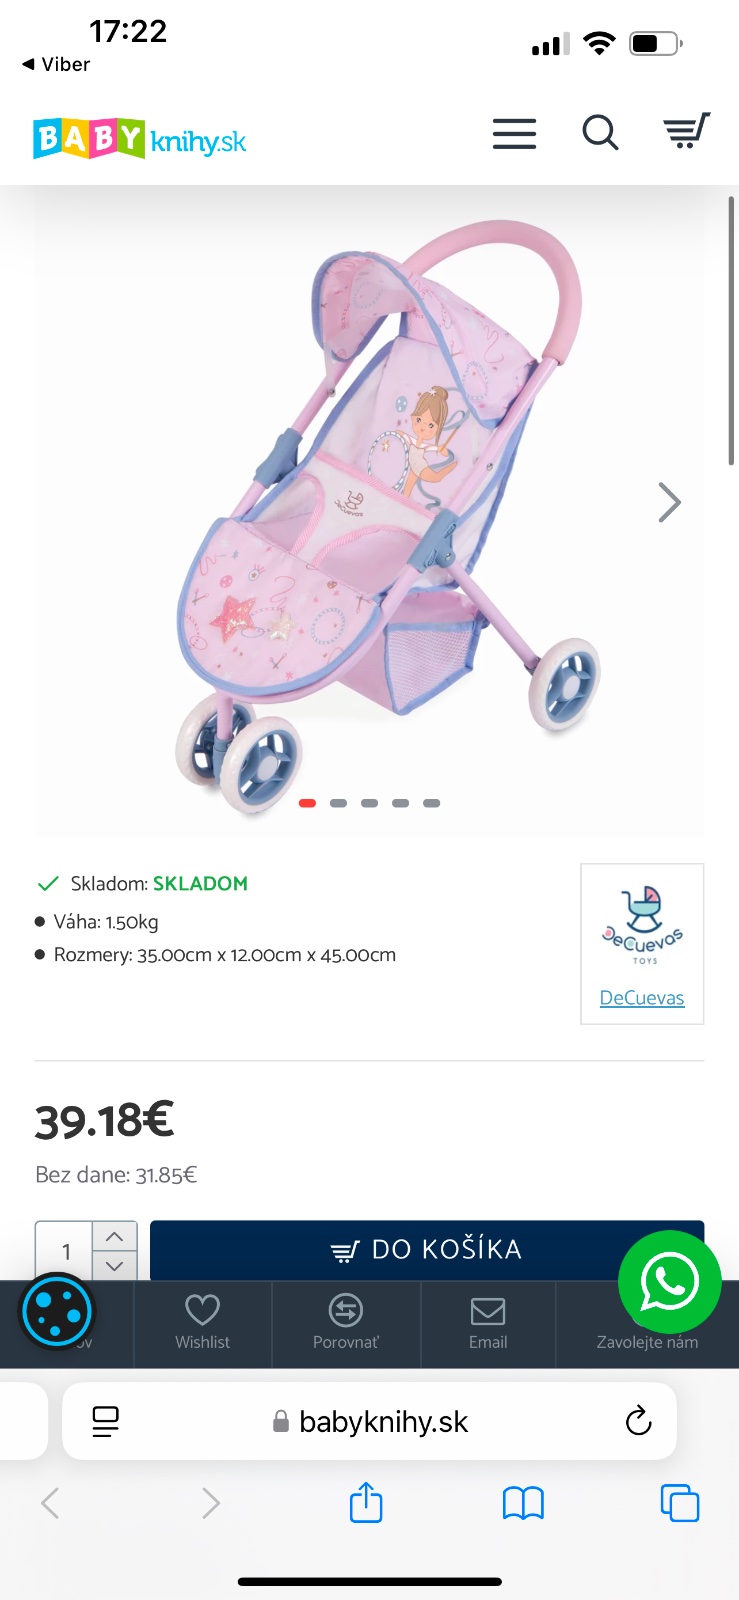Open the hamburger menu
This screenshot has height=1600, width=739.
(514, 133)
